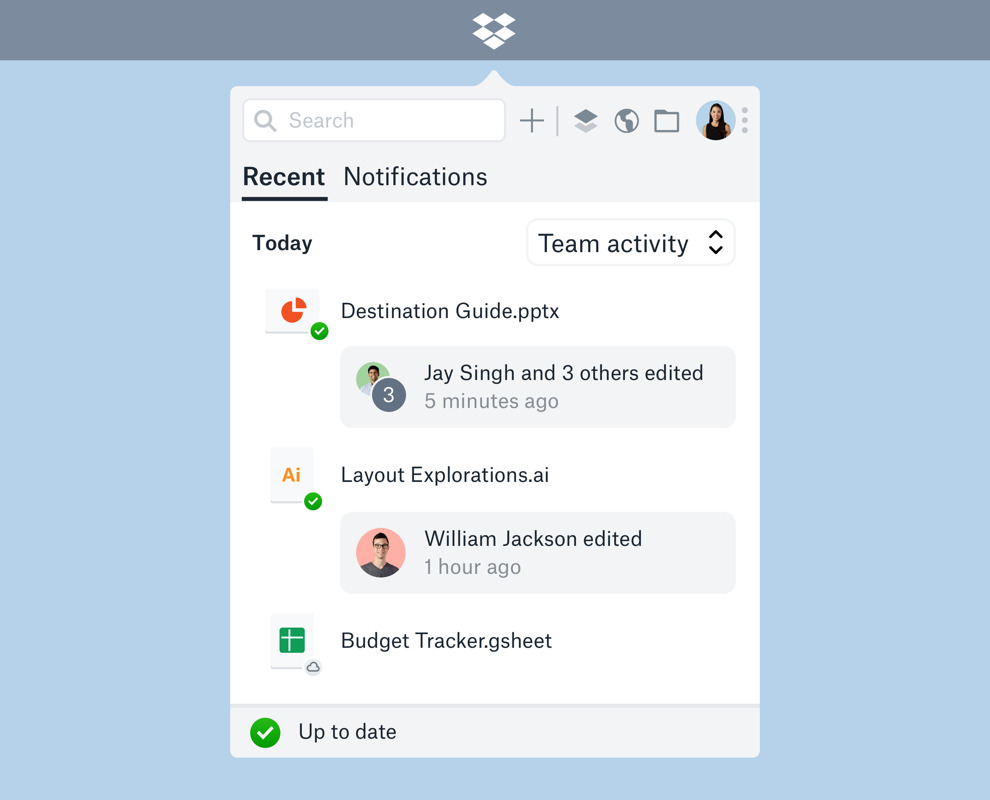Open the Paper stacked-layers icon
This screenshot has width=990, height=800.
point(586,121)
